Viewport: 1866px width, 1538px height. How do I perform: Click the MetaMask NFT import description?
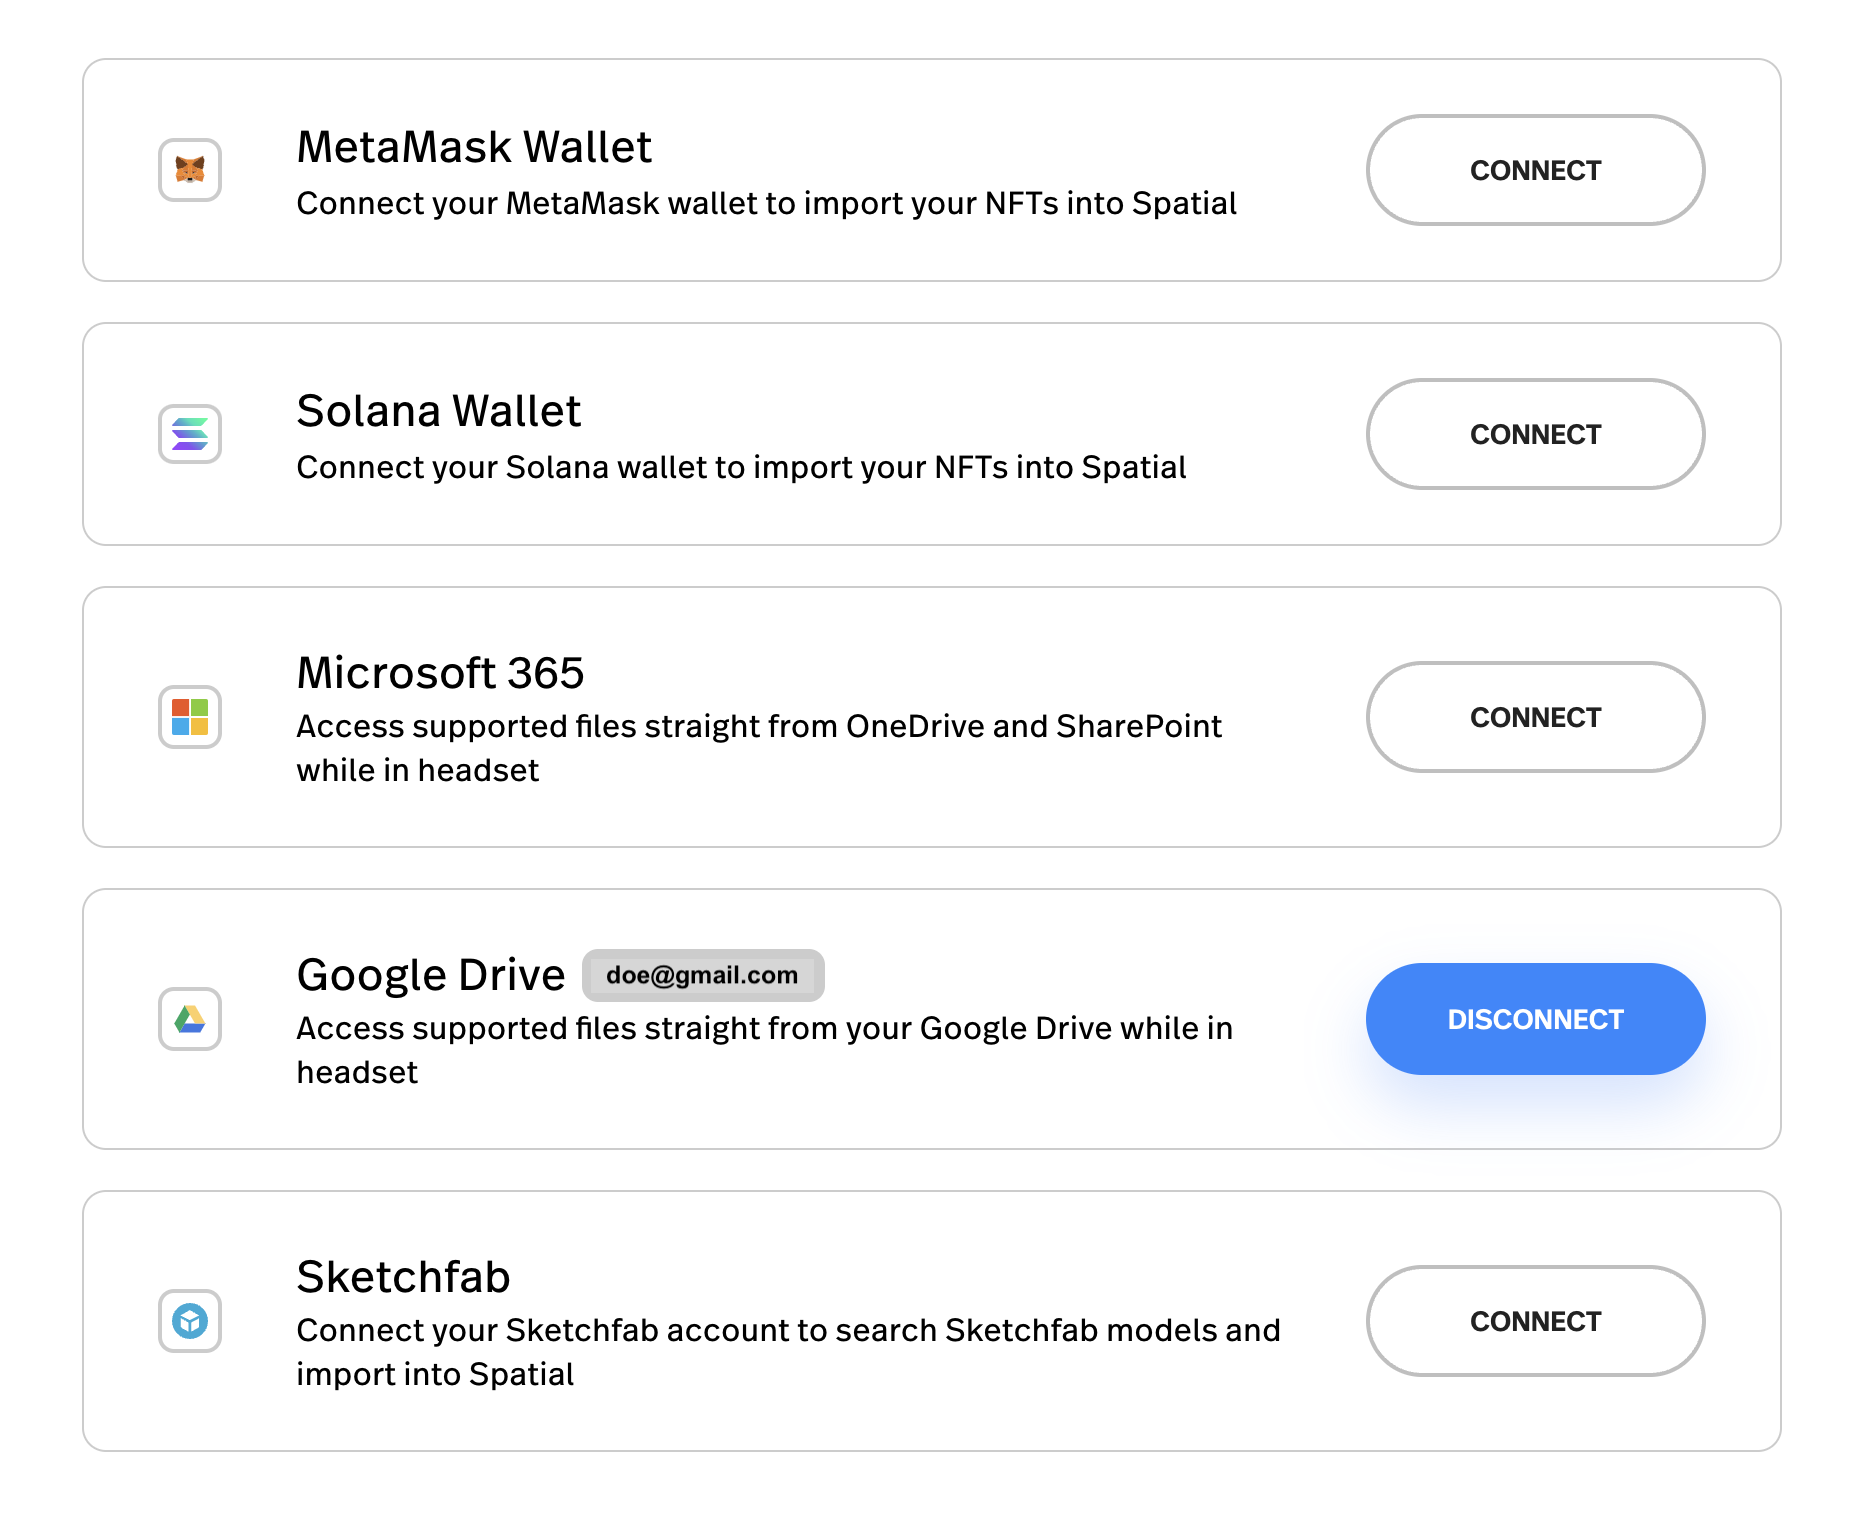click(767, 203)
